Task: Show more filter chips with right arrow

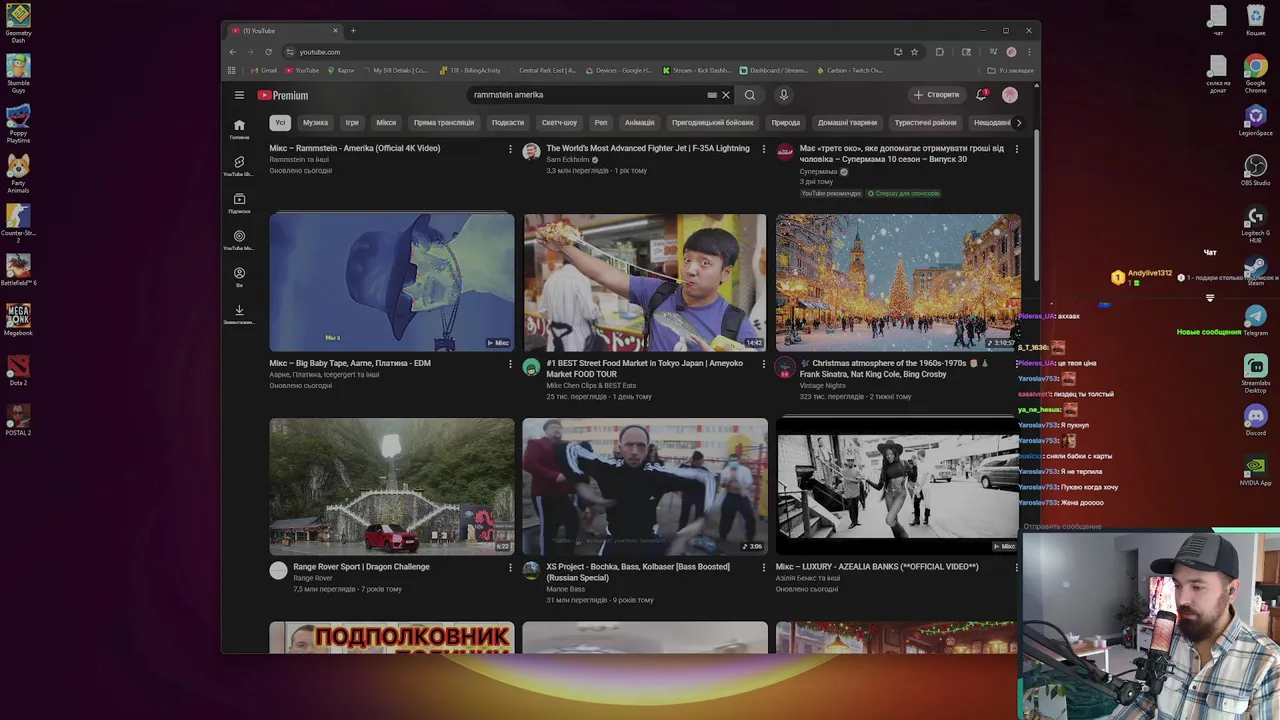Action: pos(1018,123)
